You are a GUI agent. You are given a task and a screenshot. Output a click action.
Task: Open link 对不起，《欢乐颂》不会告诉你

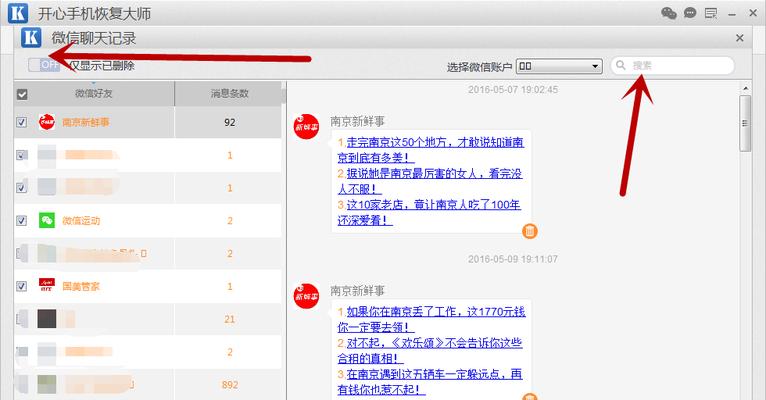(430, 350)
